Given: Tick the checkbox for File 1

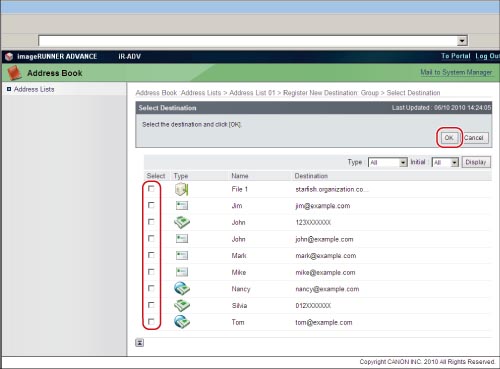Looking at the screenshot, I should (x=151, y=189).
